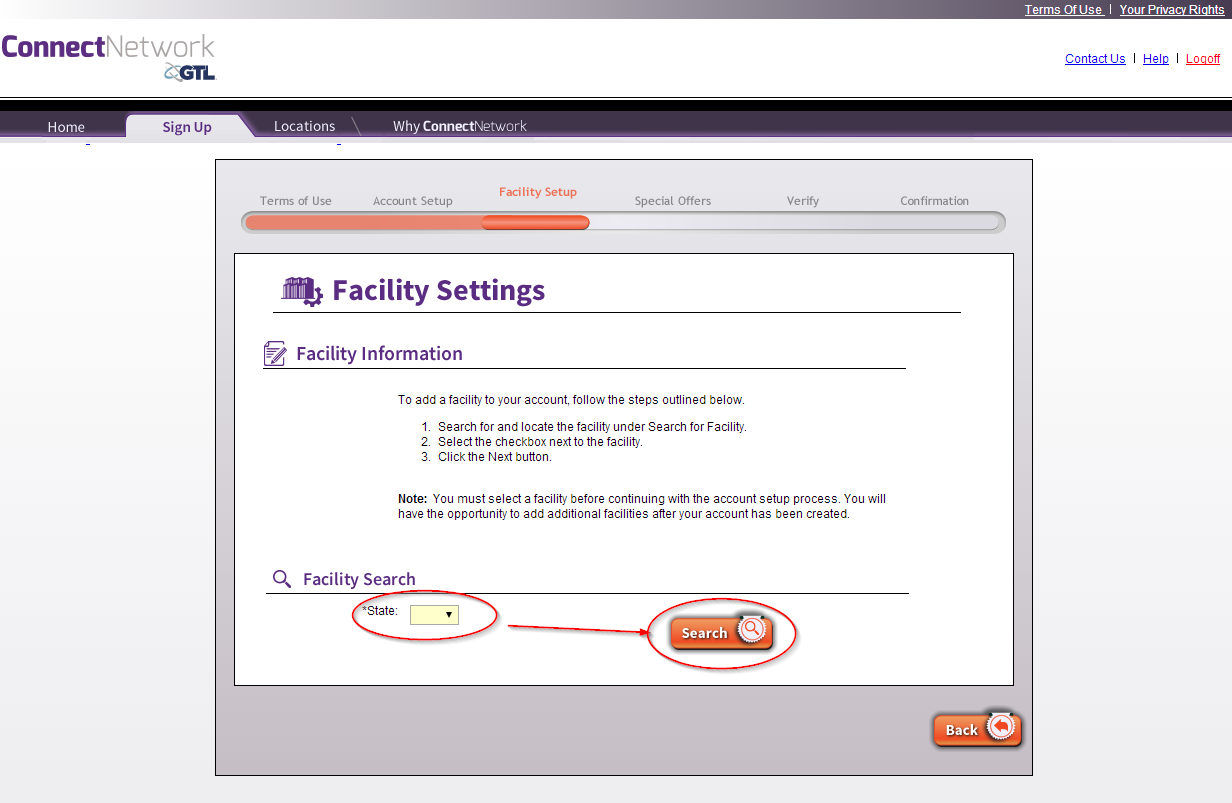Click the signup progress bar
Image resolution: width=1232 pixels, height=803 pixels.
click(x=622, y=223)
